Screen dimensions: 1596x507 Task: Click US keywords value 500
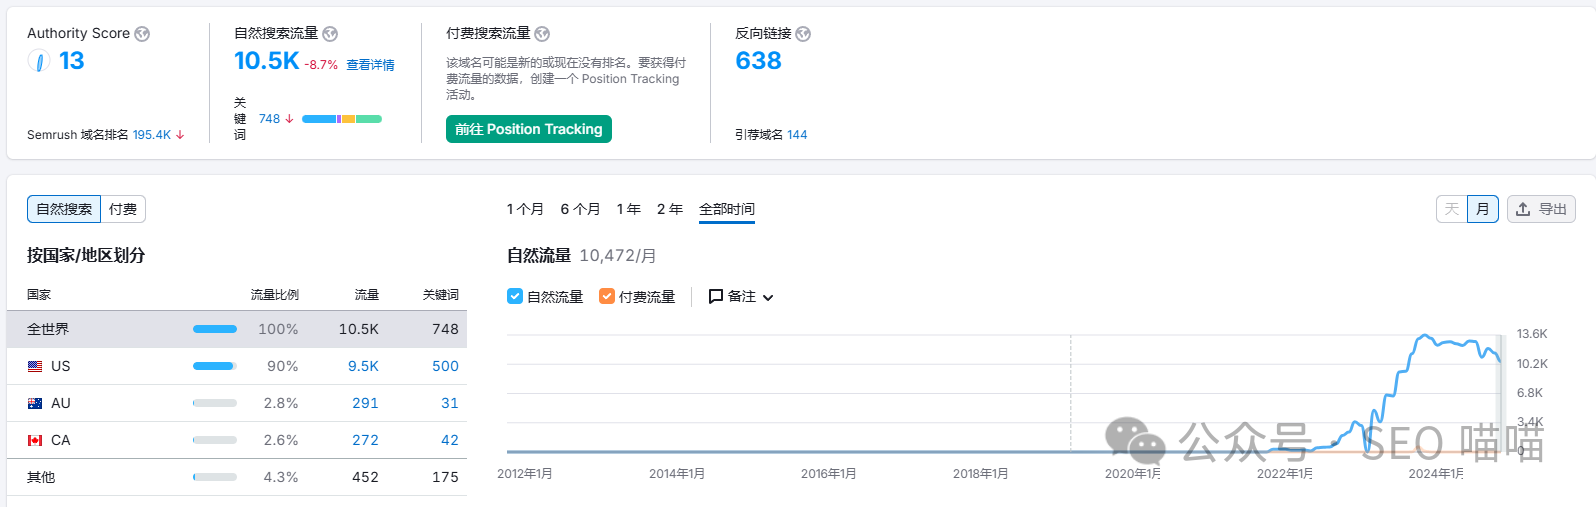pyautogui.click(x=445, y=366)
